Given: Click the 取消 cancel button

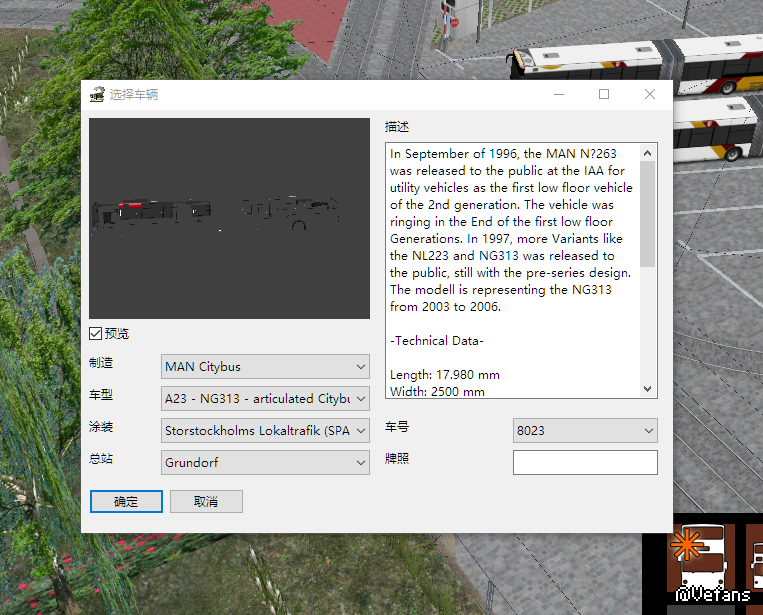Looking at the screenshot, I should tap(206, 501).
